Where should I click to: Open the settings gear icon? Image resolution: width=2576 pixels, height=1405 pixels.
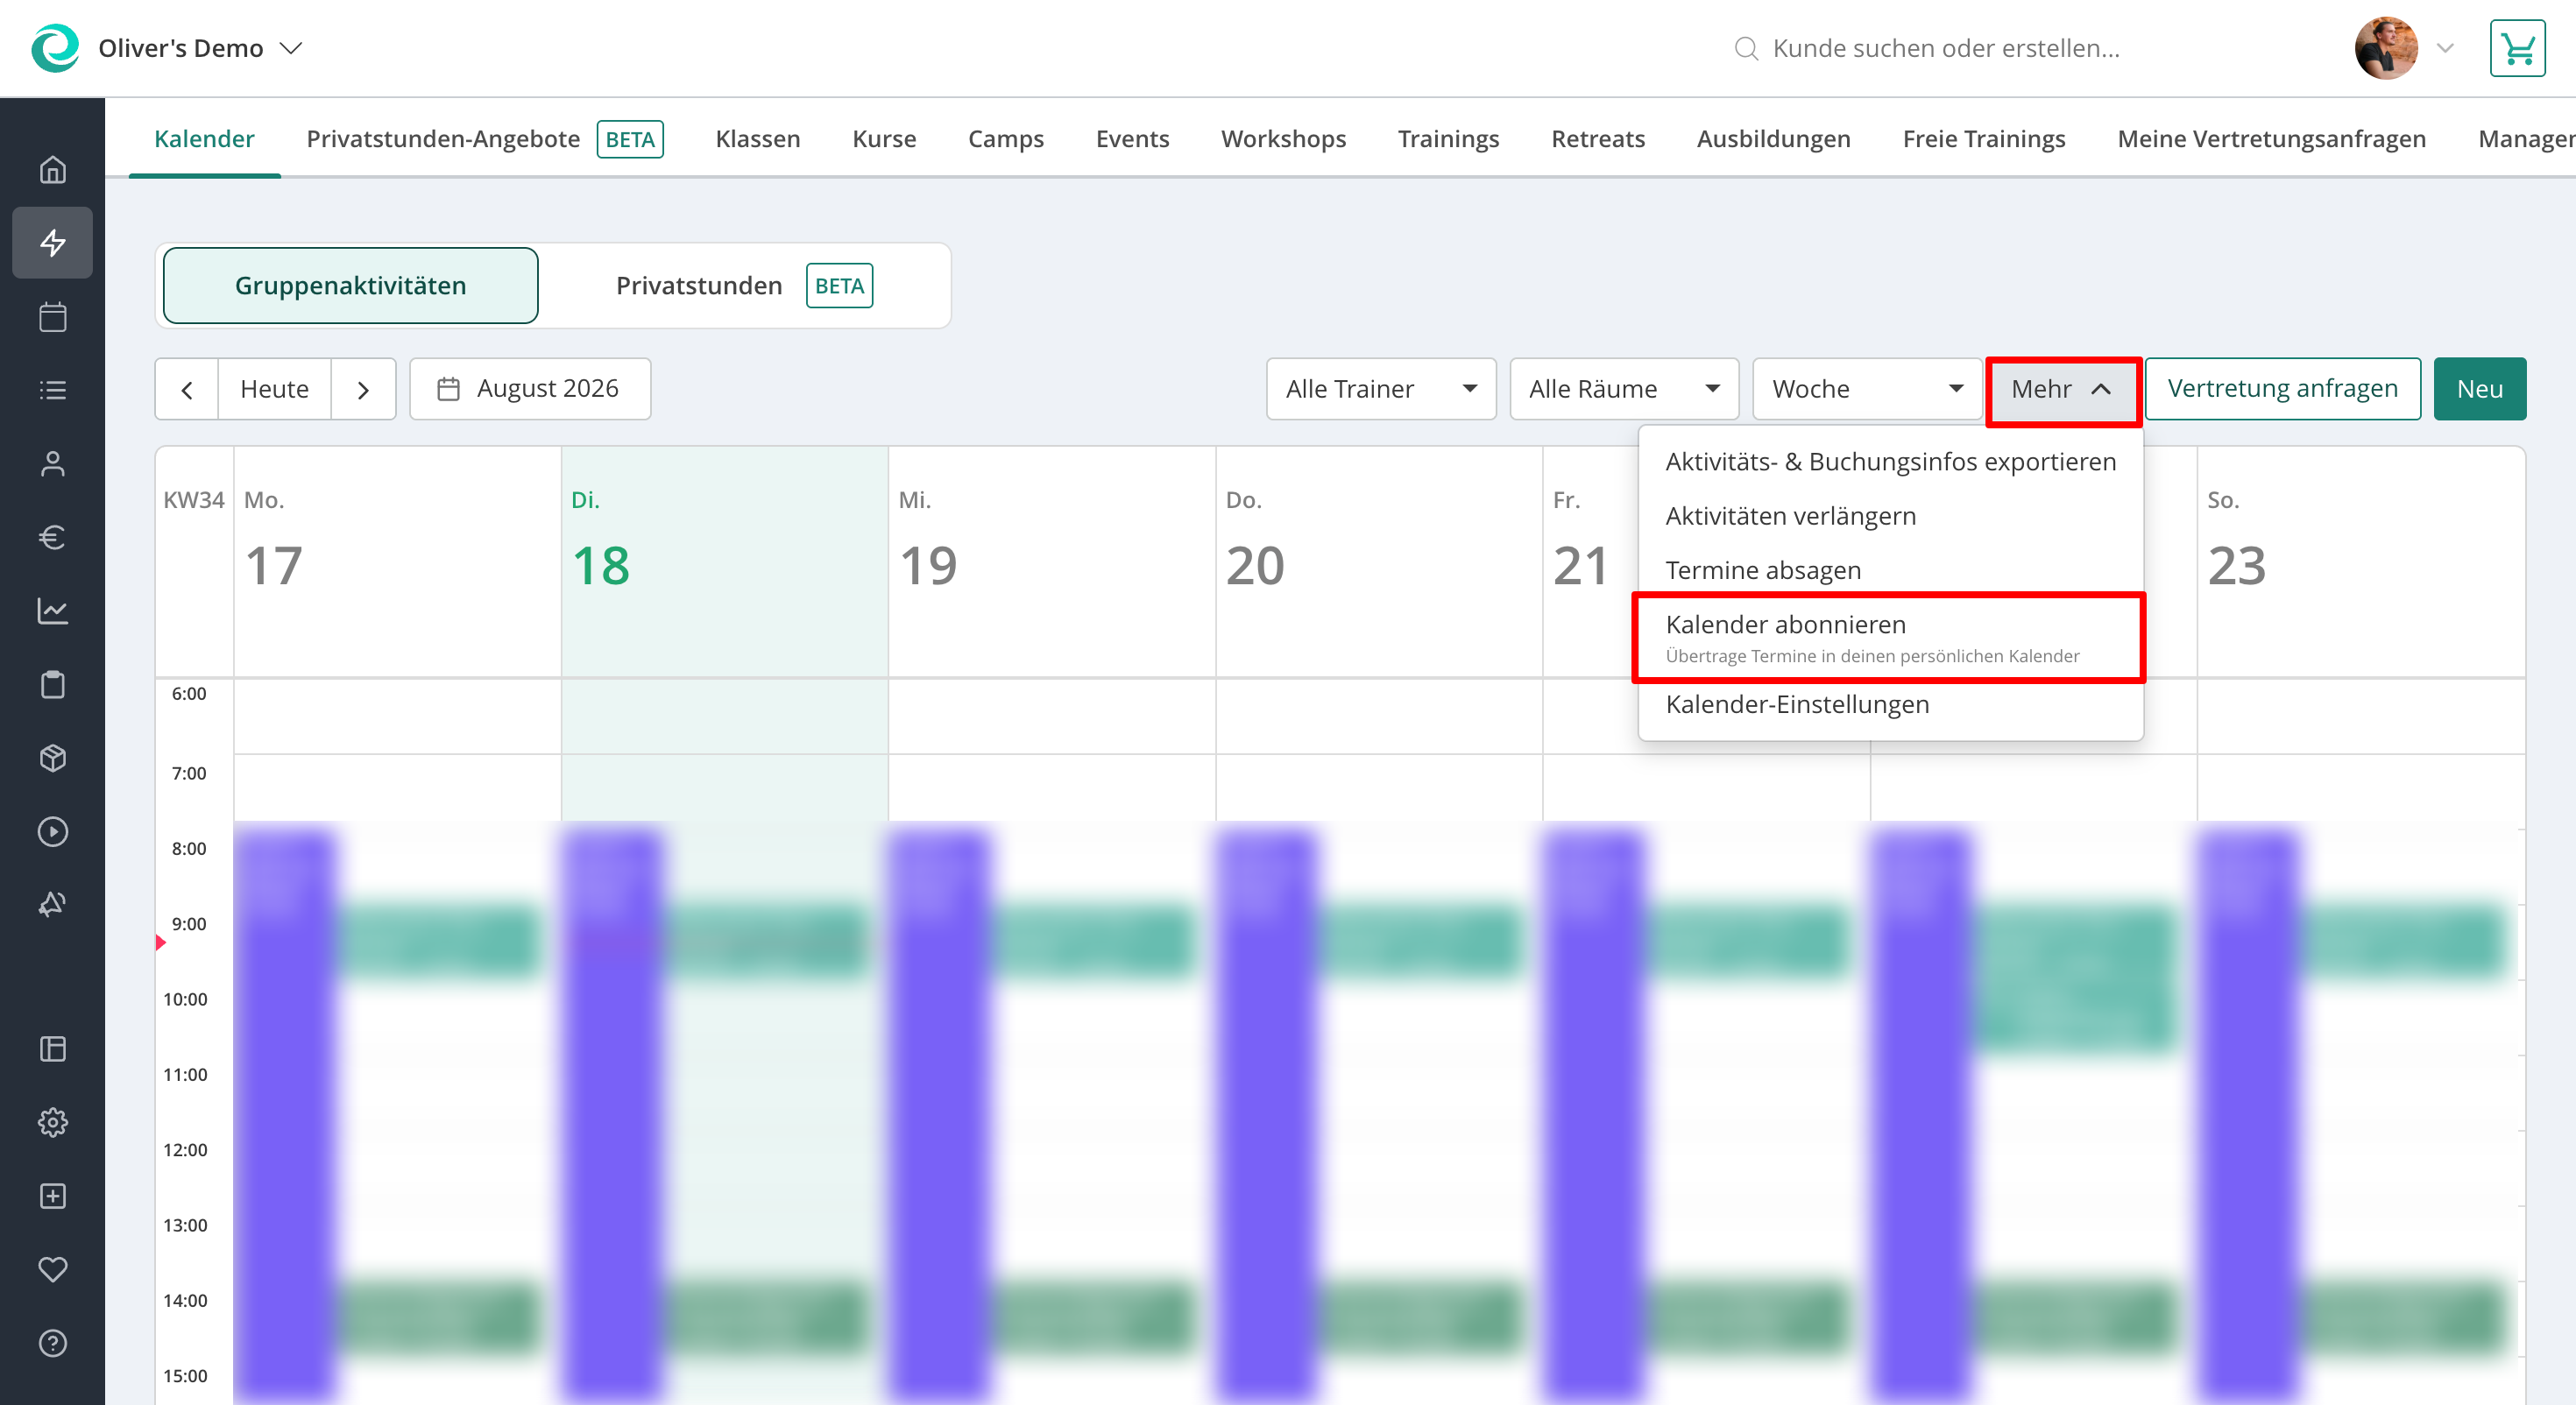pyautogui.click(x=52, y=1122)
